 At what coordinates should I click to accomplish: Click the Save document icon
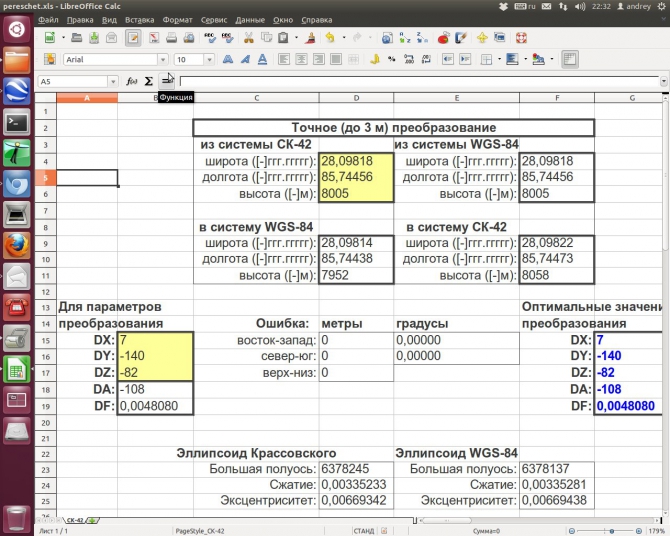click(92, 38)
